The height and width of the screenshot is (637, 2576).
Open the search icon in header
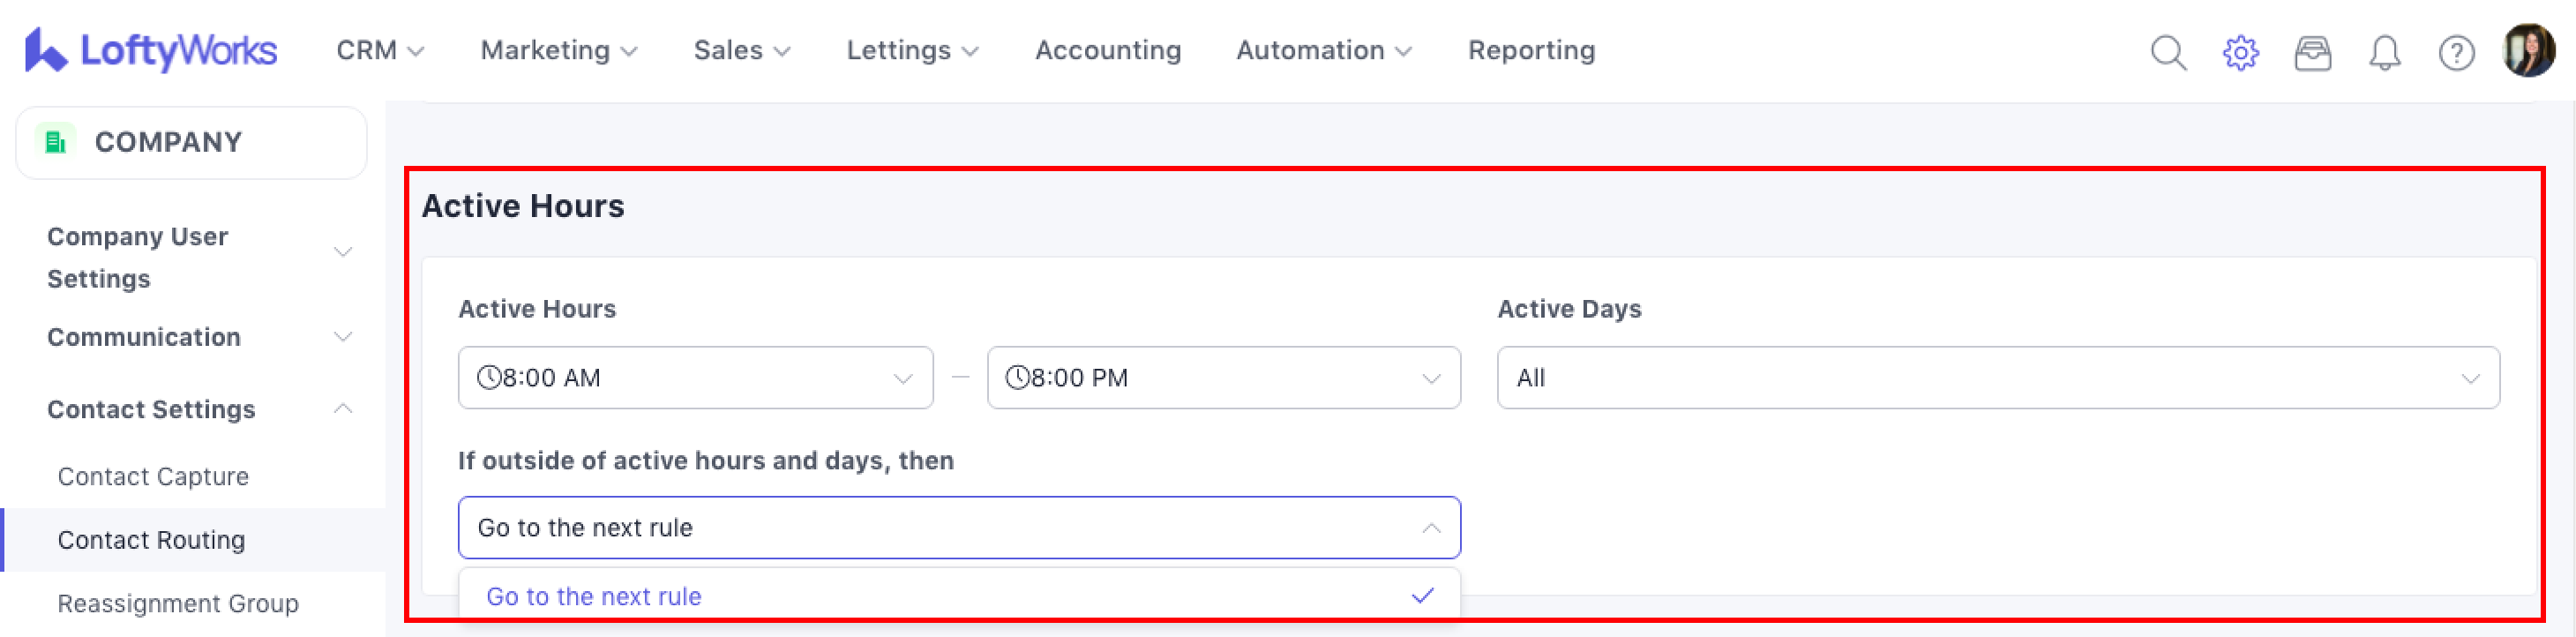point(2168,52)
